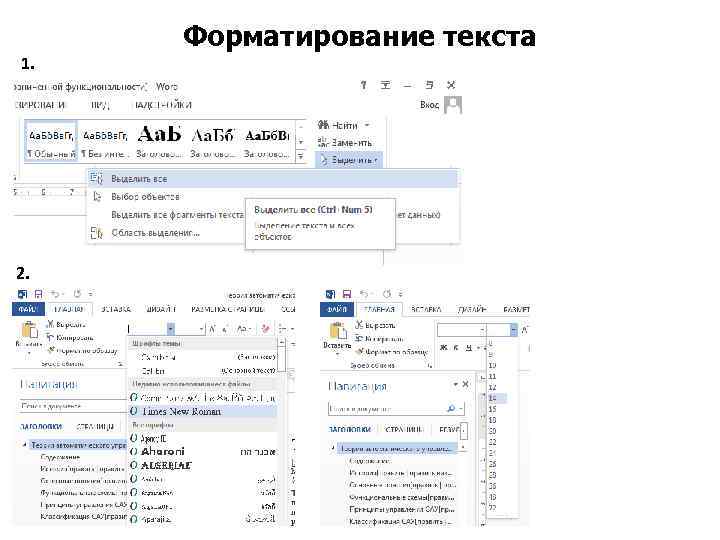Open the Найти dropdown arrow
Image resolution: width=720 pixels, height=540 pixels.
pyautogui.click(x=367, y=125)
